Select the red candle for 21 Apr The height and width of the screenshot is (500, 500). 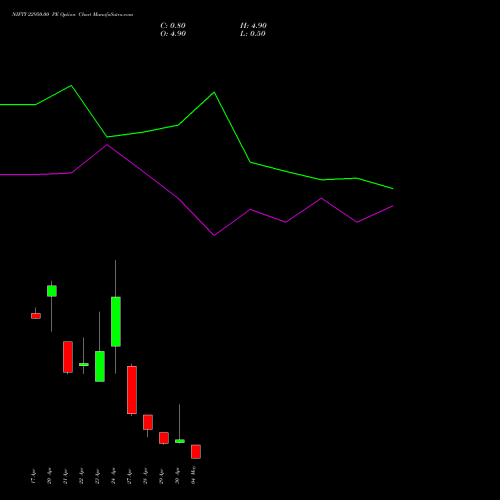tap(68, 357)
